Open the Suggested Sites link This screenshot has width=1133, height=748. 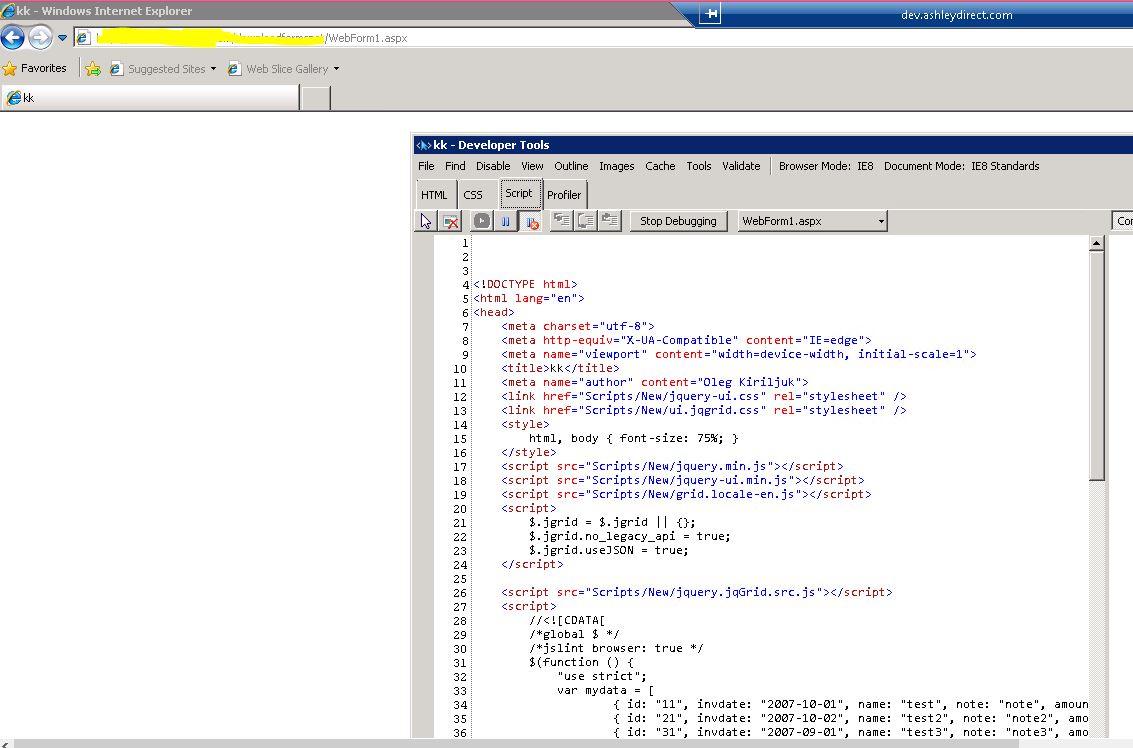coord(159,69)
